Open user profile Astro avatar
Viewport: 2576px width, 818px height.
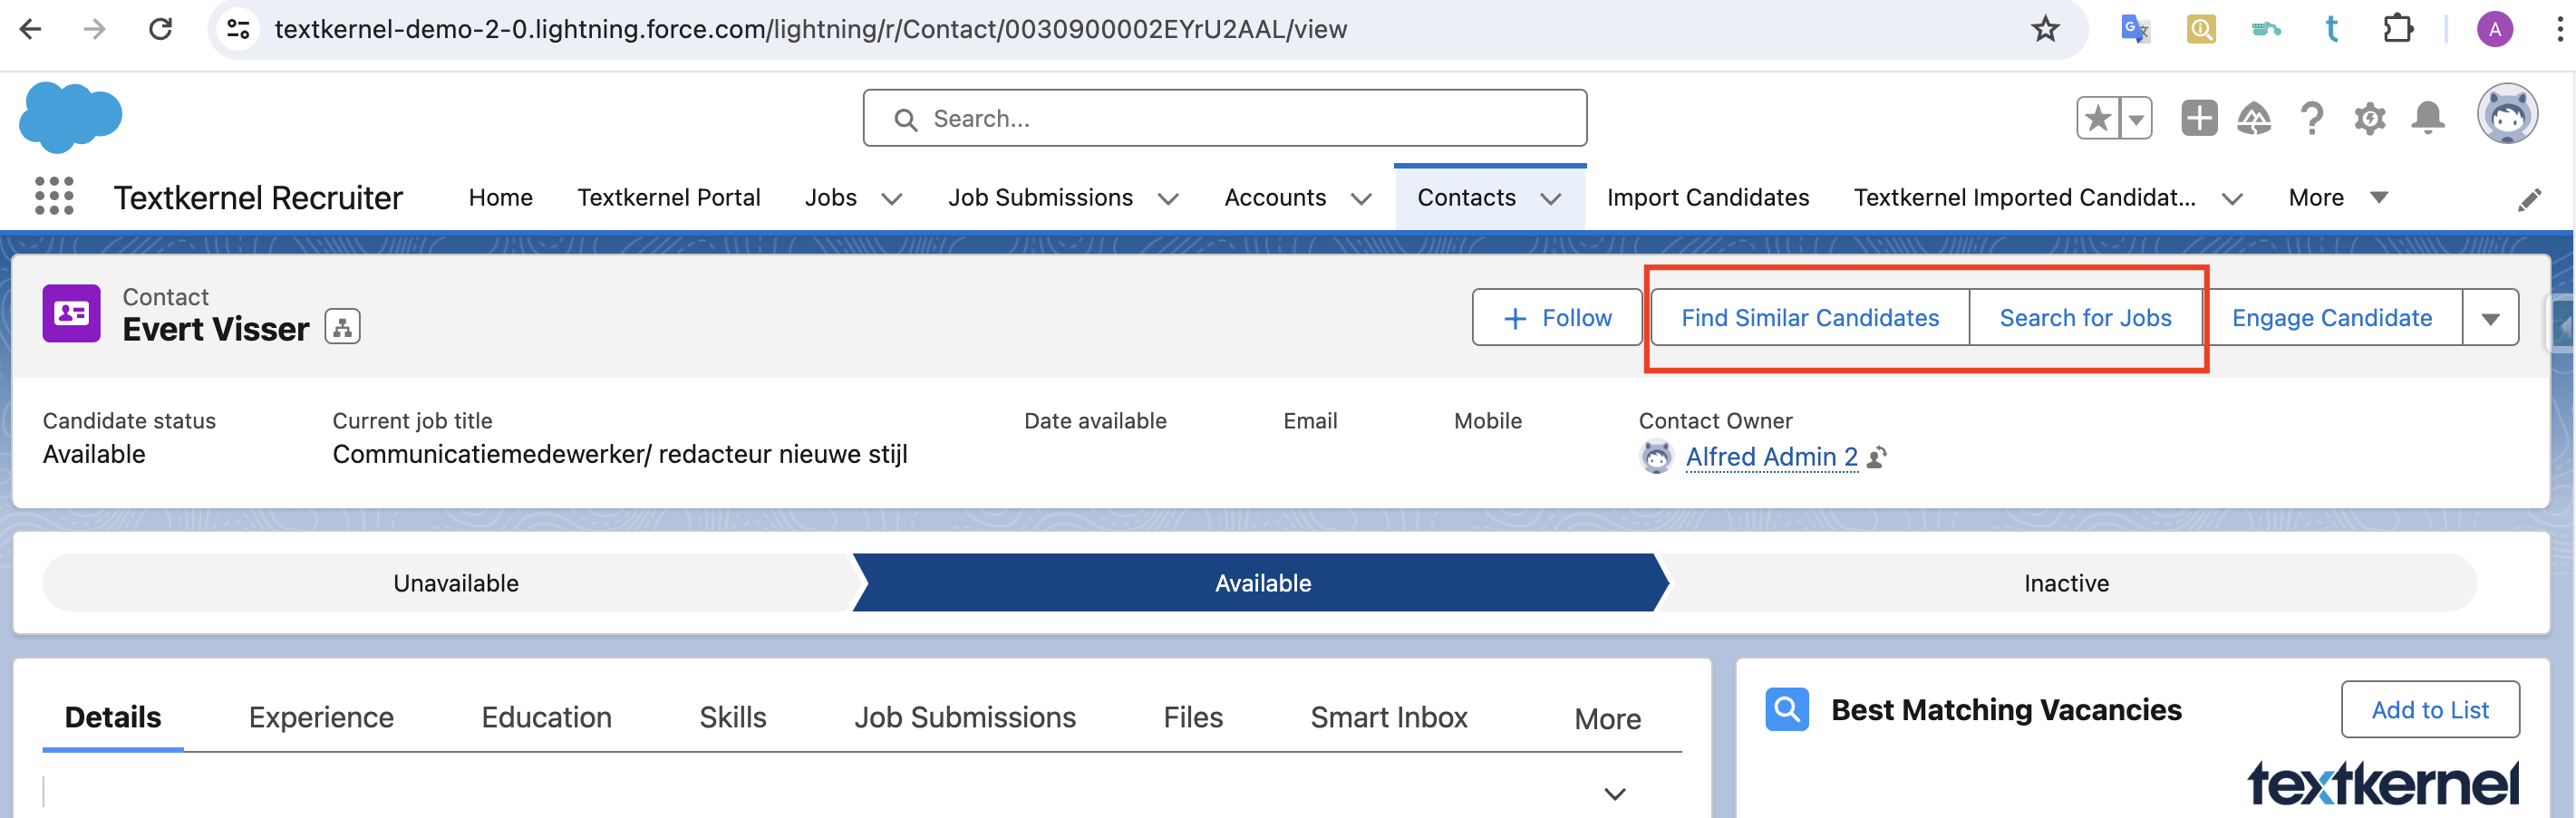click(2506, 113)
